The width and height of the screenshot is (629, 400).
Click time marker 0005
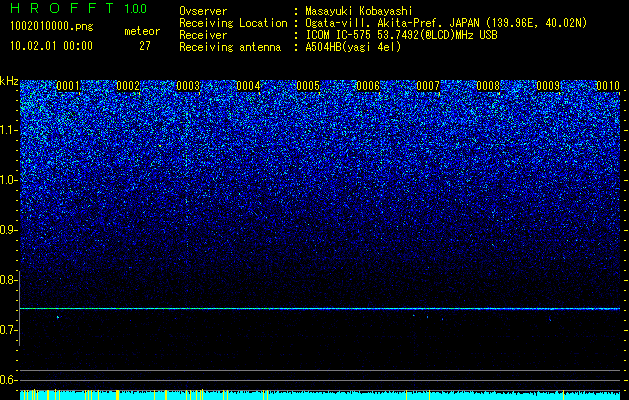pyautogui.click(x=308, y=86)
